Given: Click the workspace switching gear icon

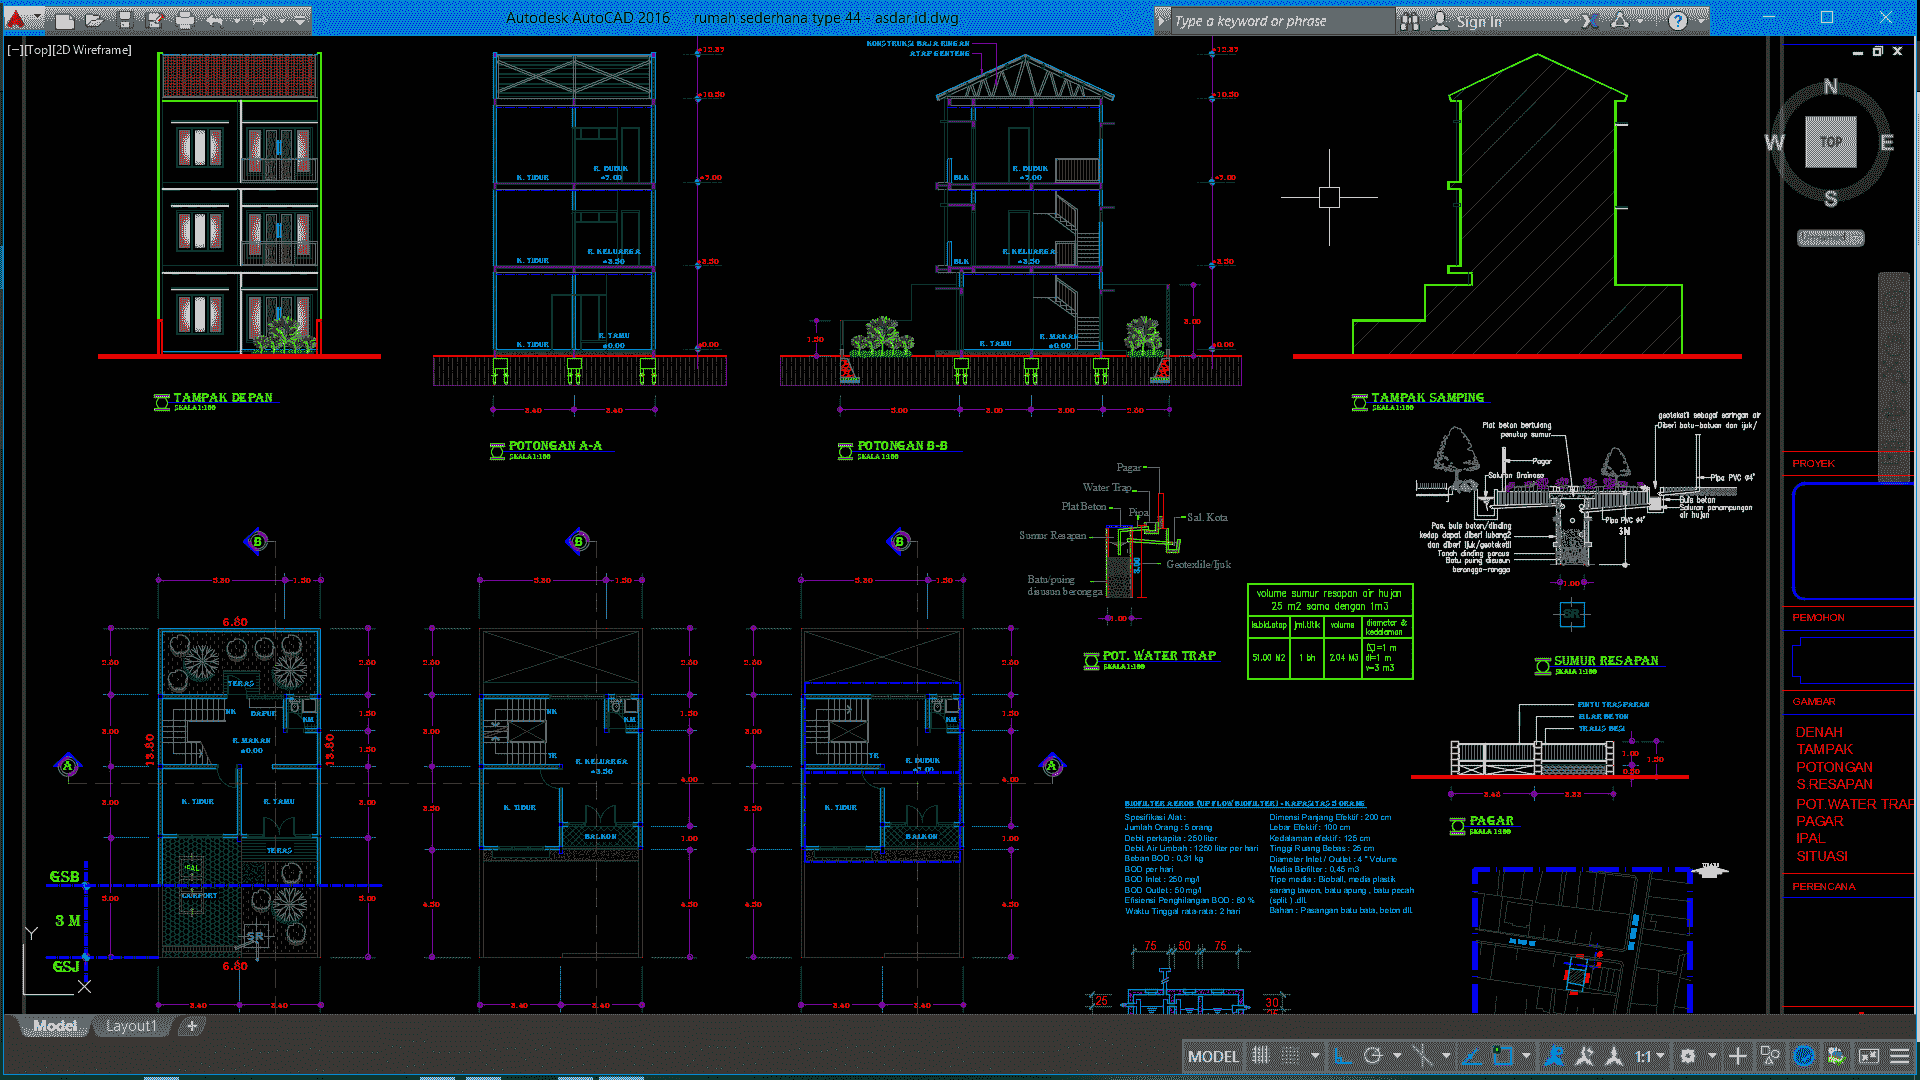Looking at the screenshot, I should tap(1688, 1056).
